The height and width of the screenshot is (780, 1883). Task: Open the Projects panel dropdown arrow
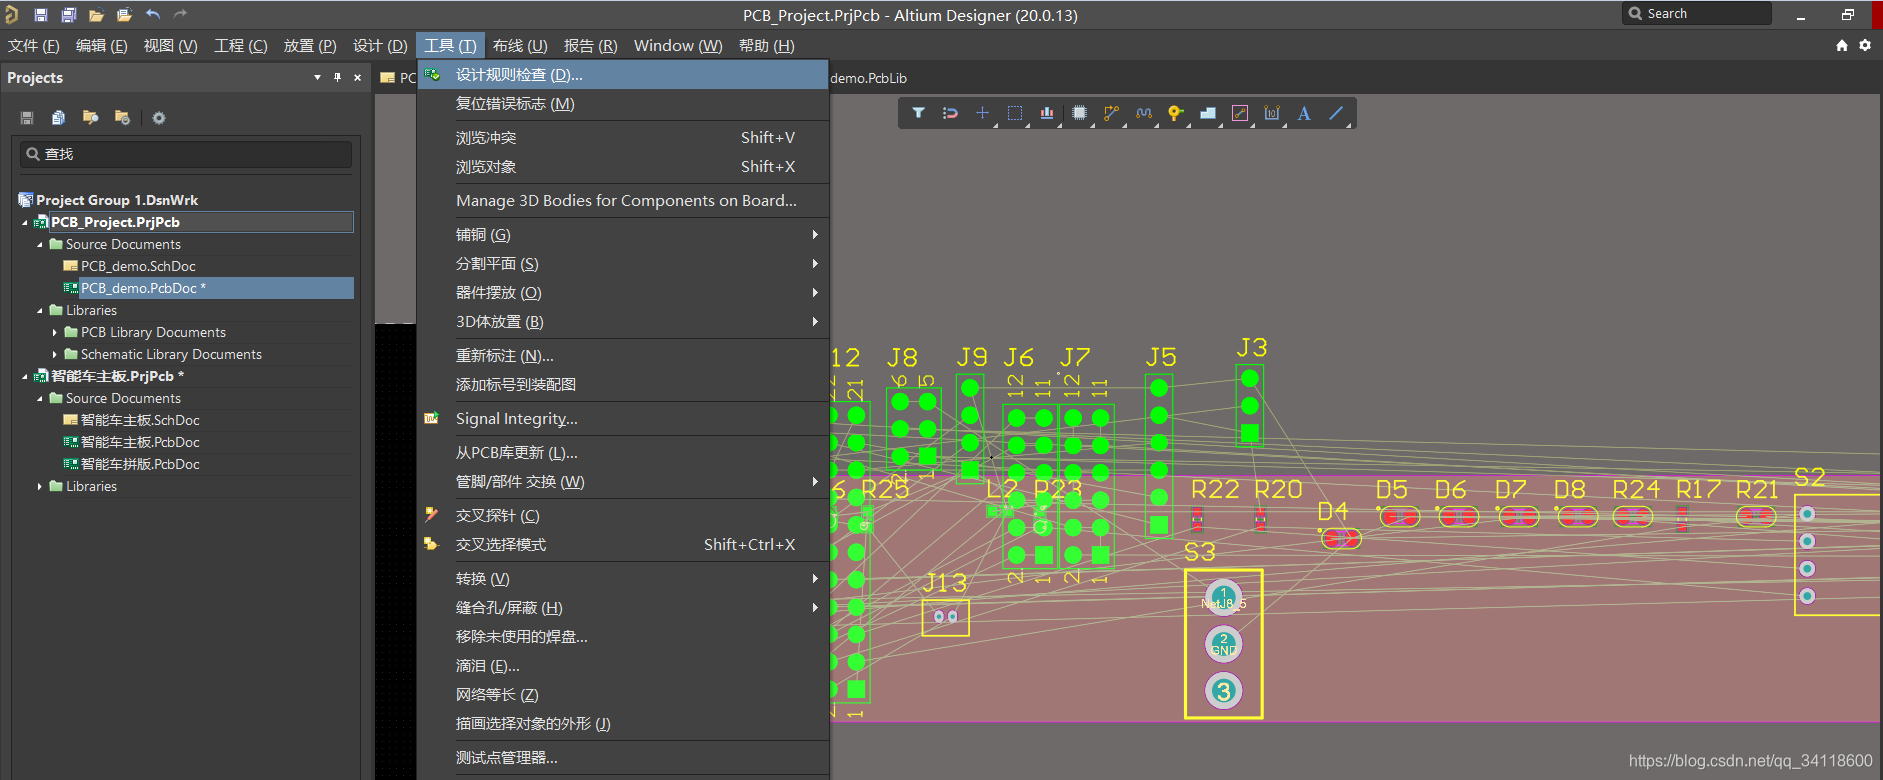pyautogui.click(x=317, y=77)
